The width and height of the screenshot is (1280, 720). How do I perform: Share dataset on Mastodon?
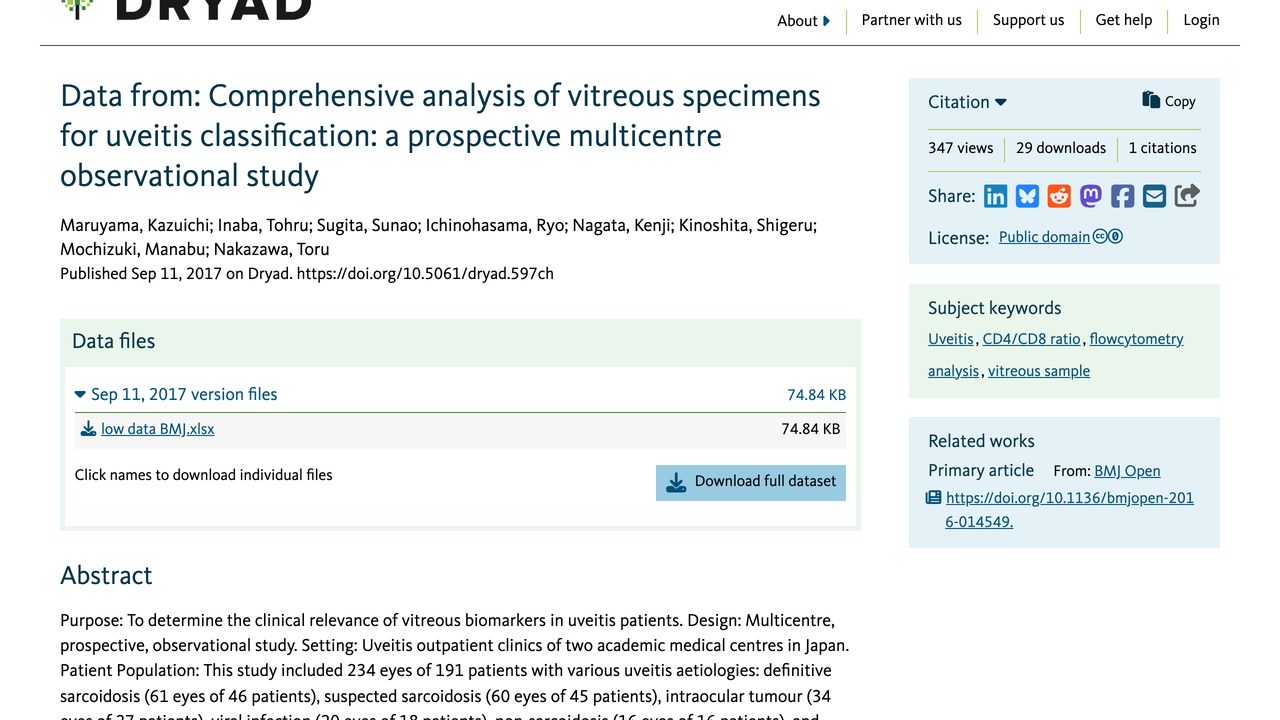tap(1091, 196)
